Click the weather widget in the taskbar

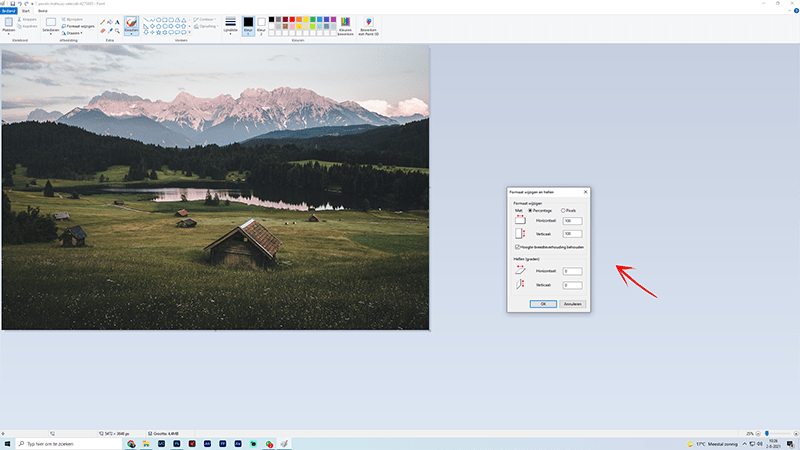pos(712,444)
